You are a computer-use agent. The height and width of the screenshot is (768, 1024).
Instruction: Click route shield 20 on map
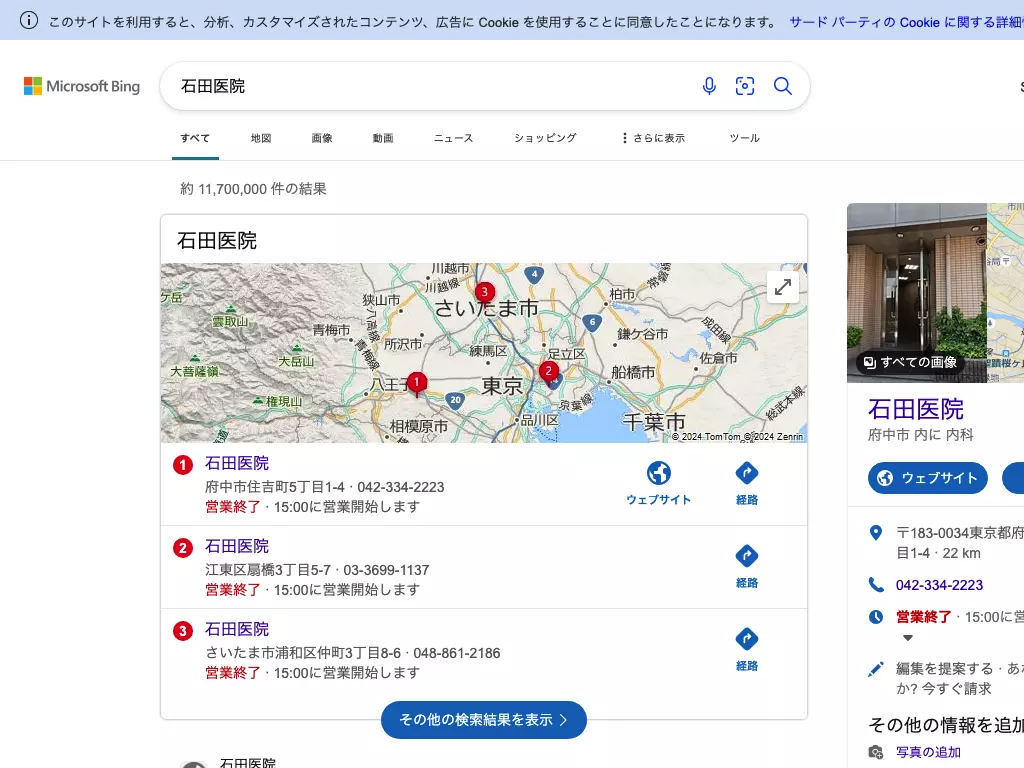(455, 400)
